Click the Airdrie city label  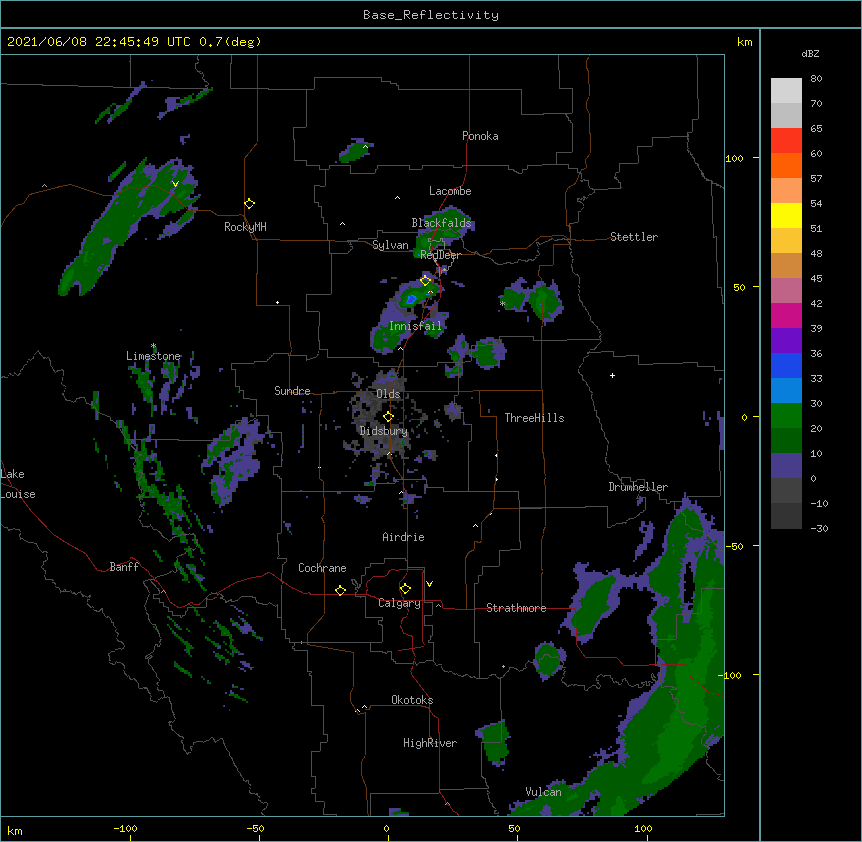pos(404,537)
